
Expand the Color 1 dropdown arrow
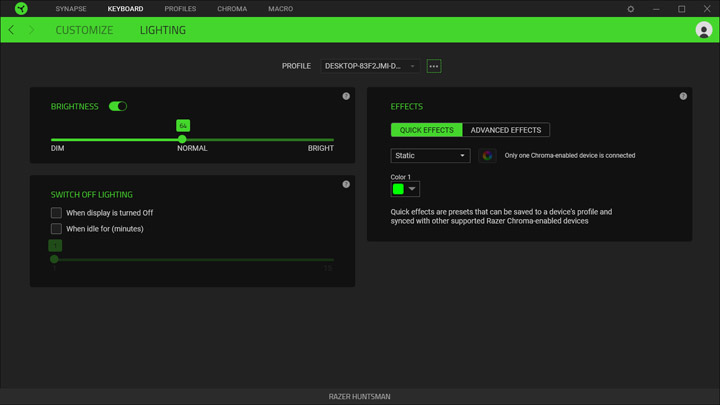tap(412, 189)
